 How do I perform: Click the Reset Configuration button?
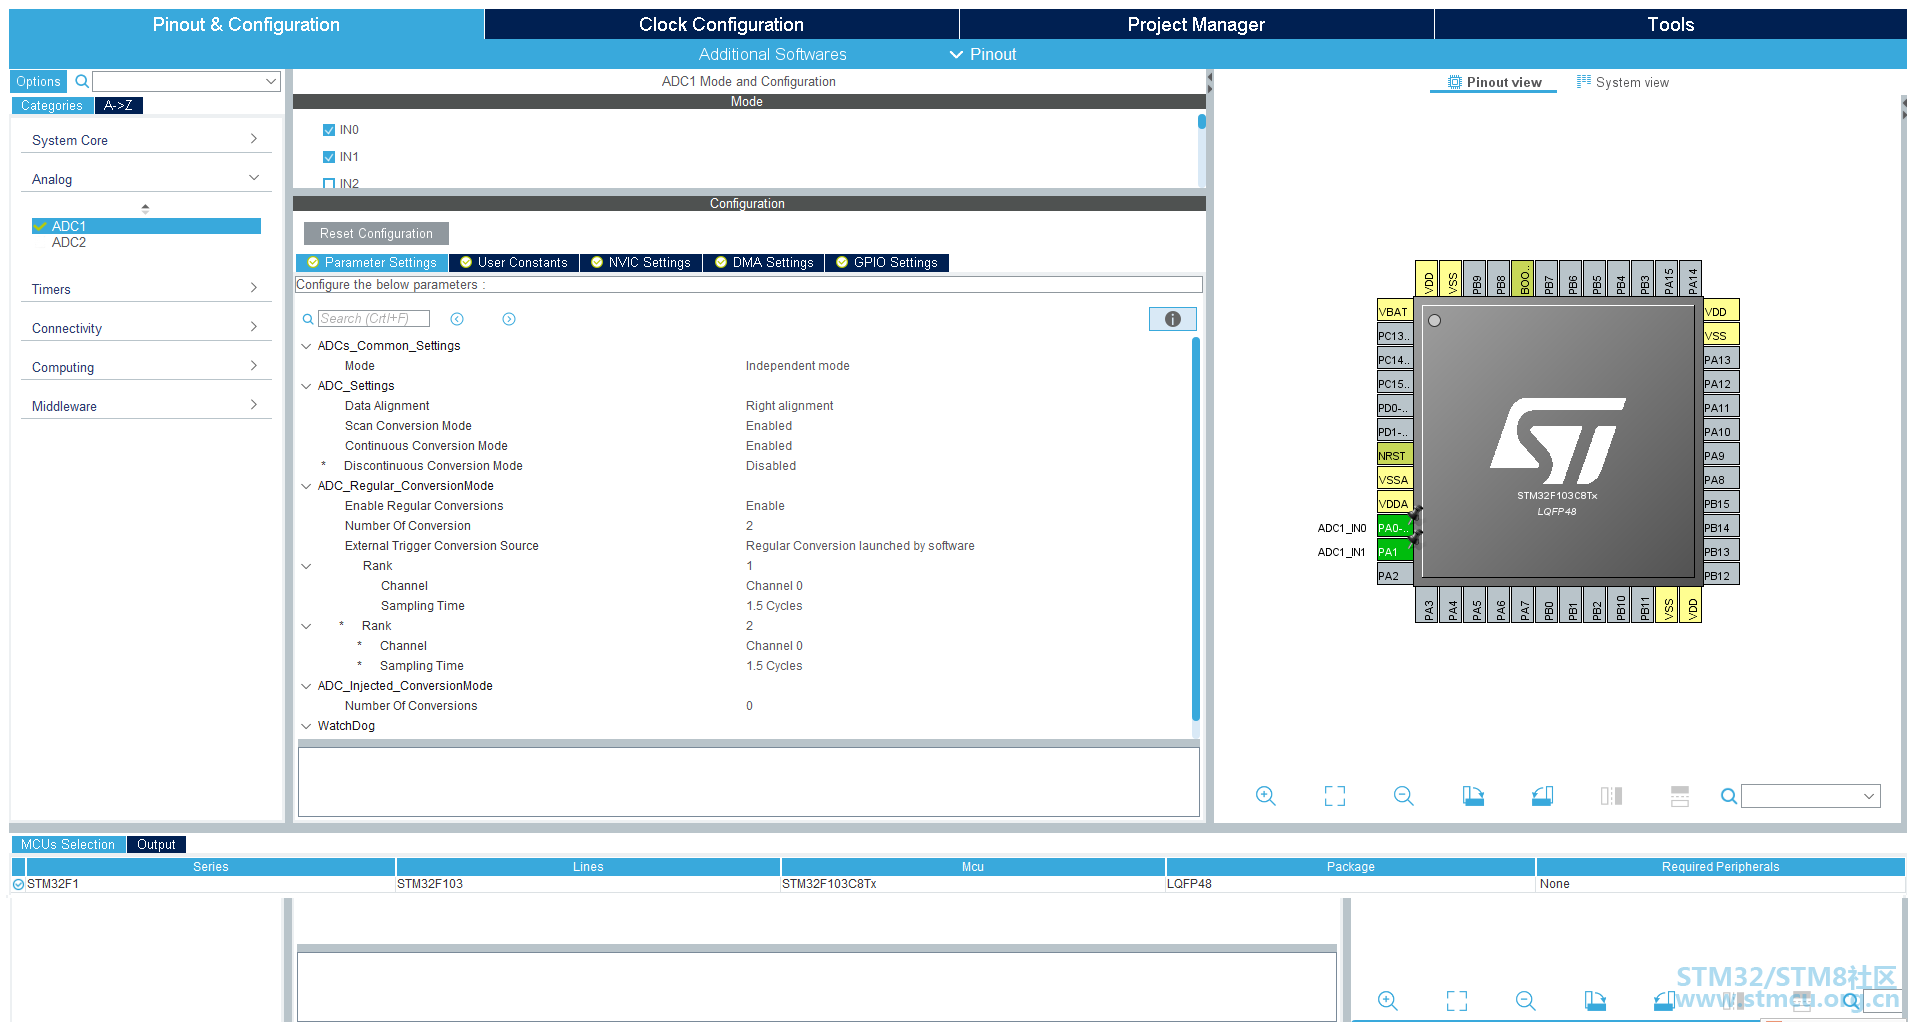(x=376, y=233)
